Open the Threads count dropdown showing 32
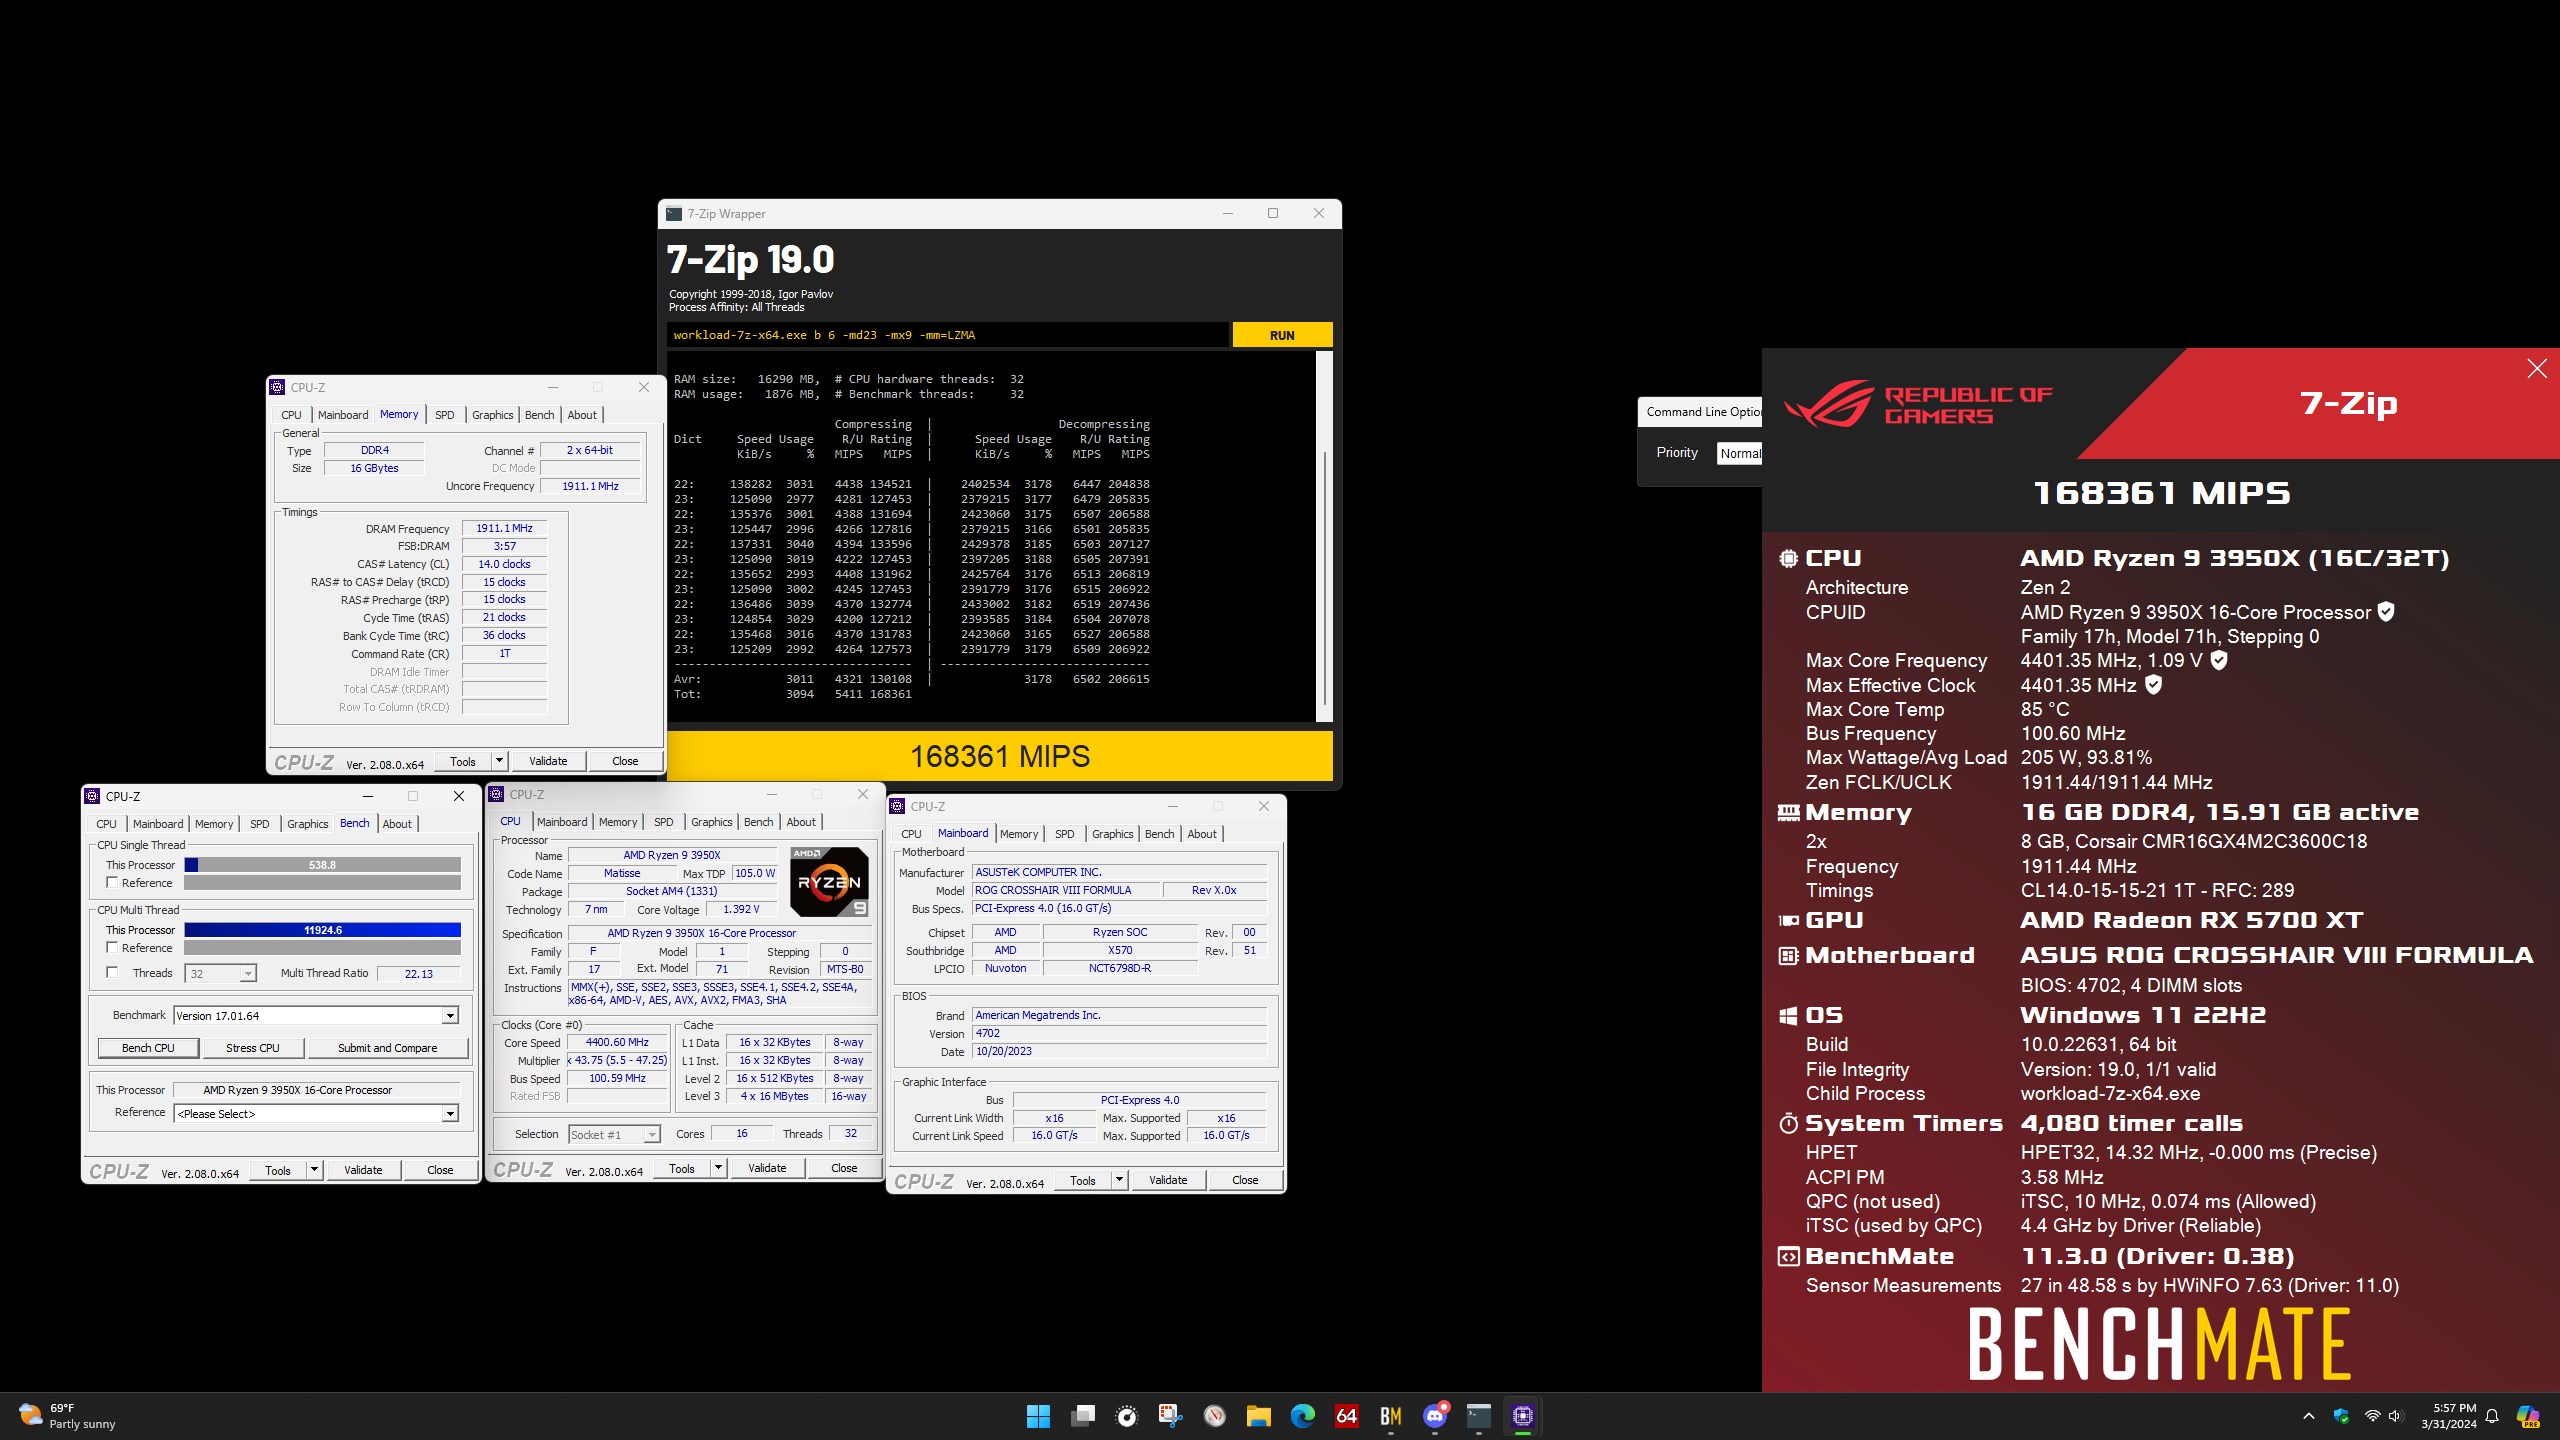This screenshot has height=1440, width=2560. point(221,974)
